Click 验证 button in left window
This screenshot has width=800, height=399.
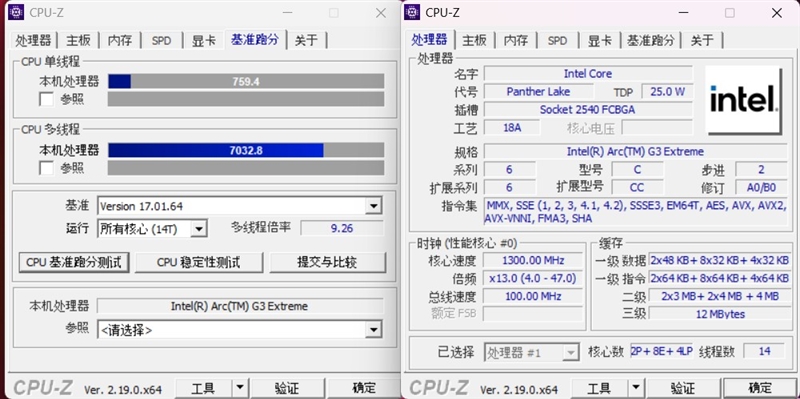click(x=287, y=388)
